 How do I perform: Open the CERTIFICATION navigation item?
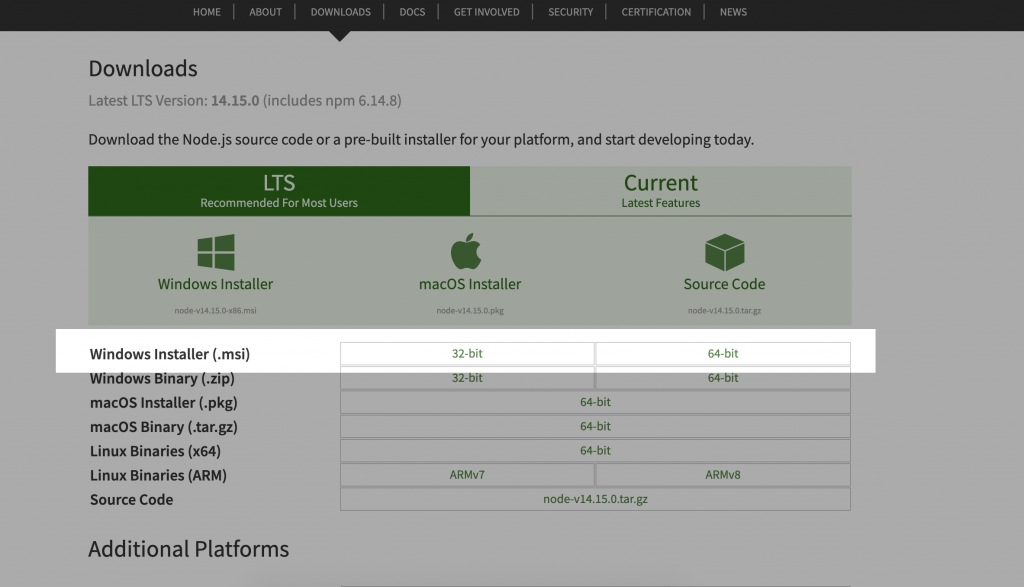[x=656, y=12]
